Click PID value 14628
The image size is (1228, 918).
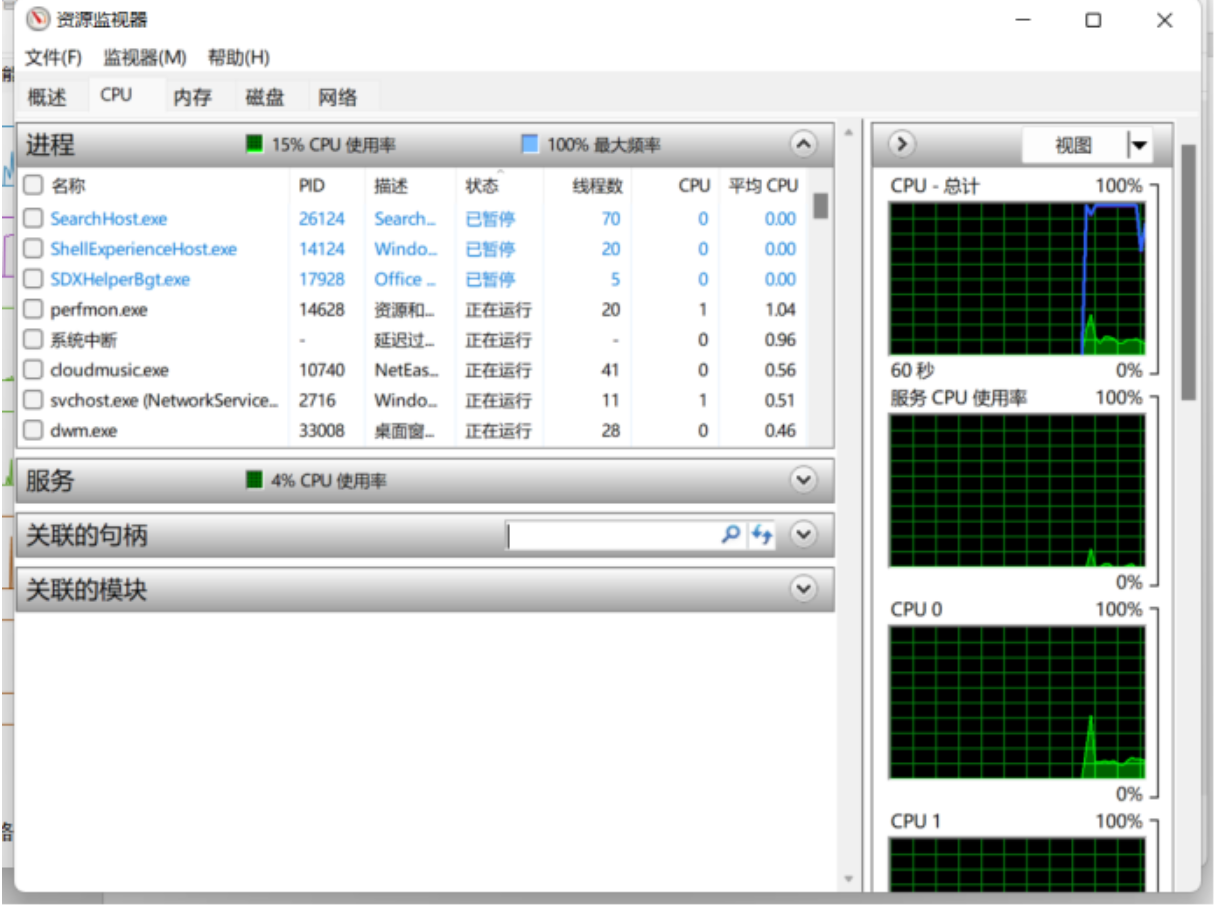(322, 309)
